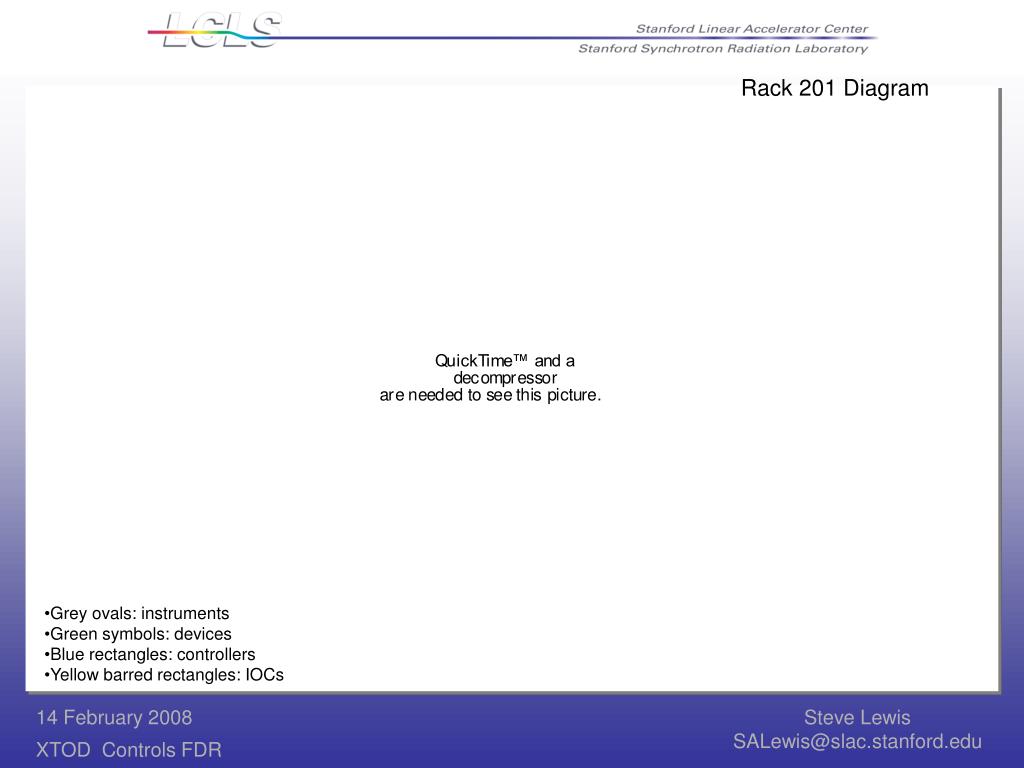Click the date '14 February 2008'

114,717
